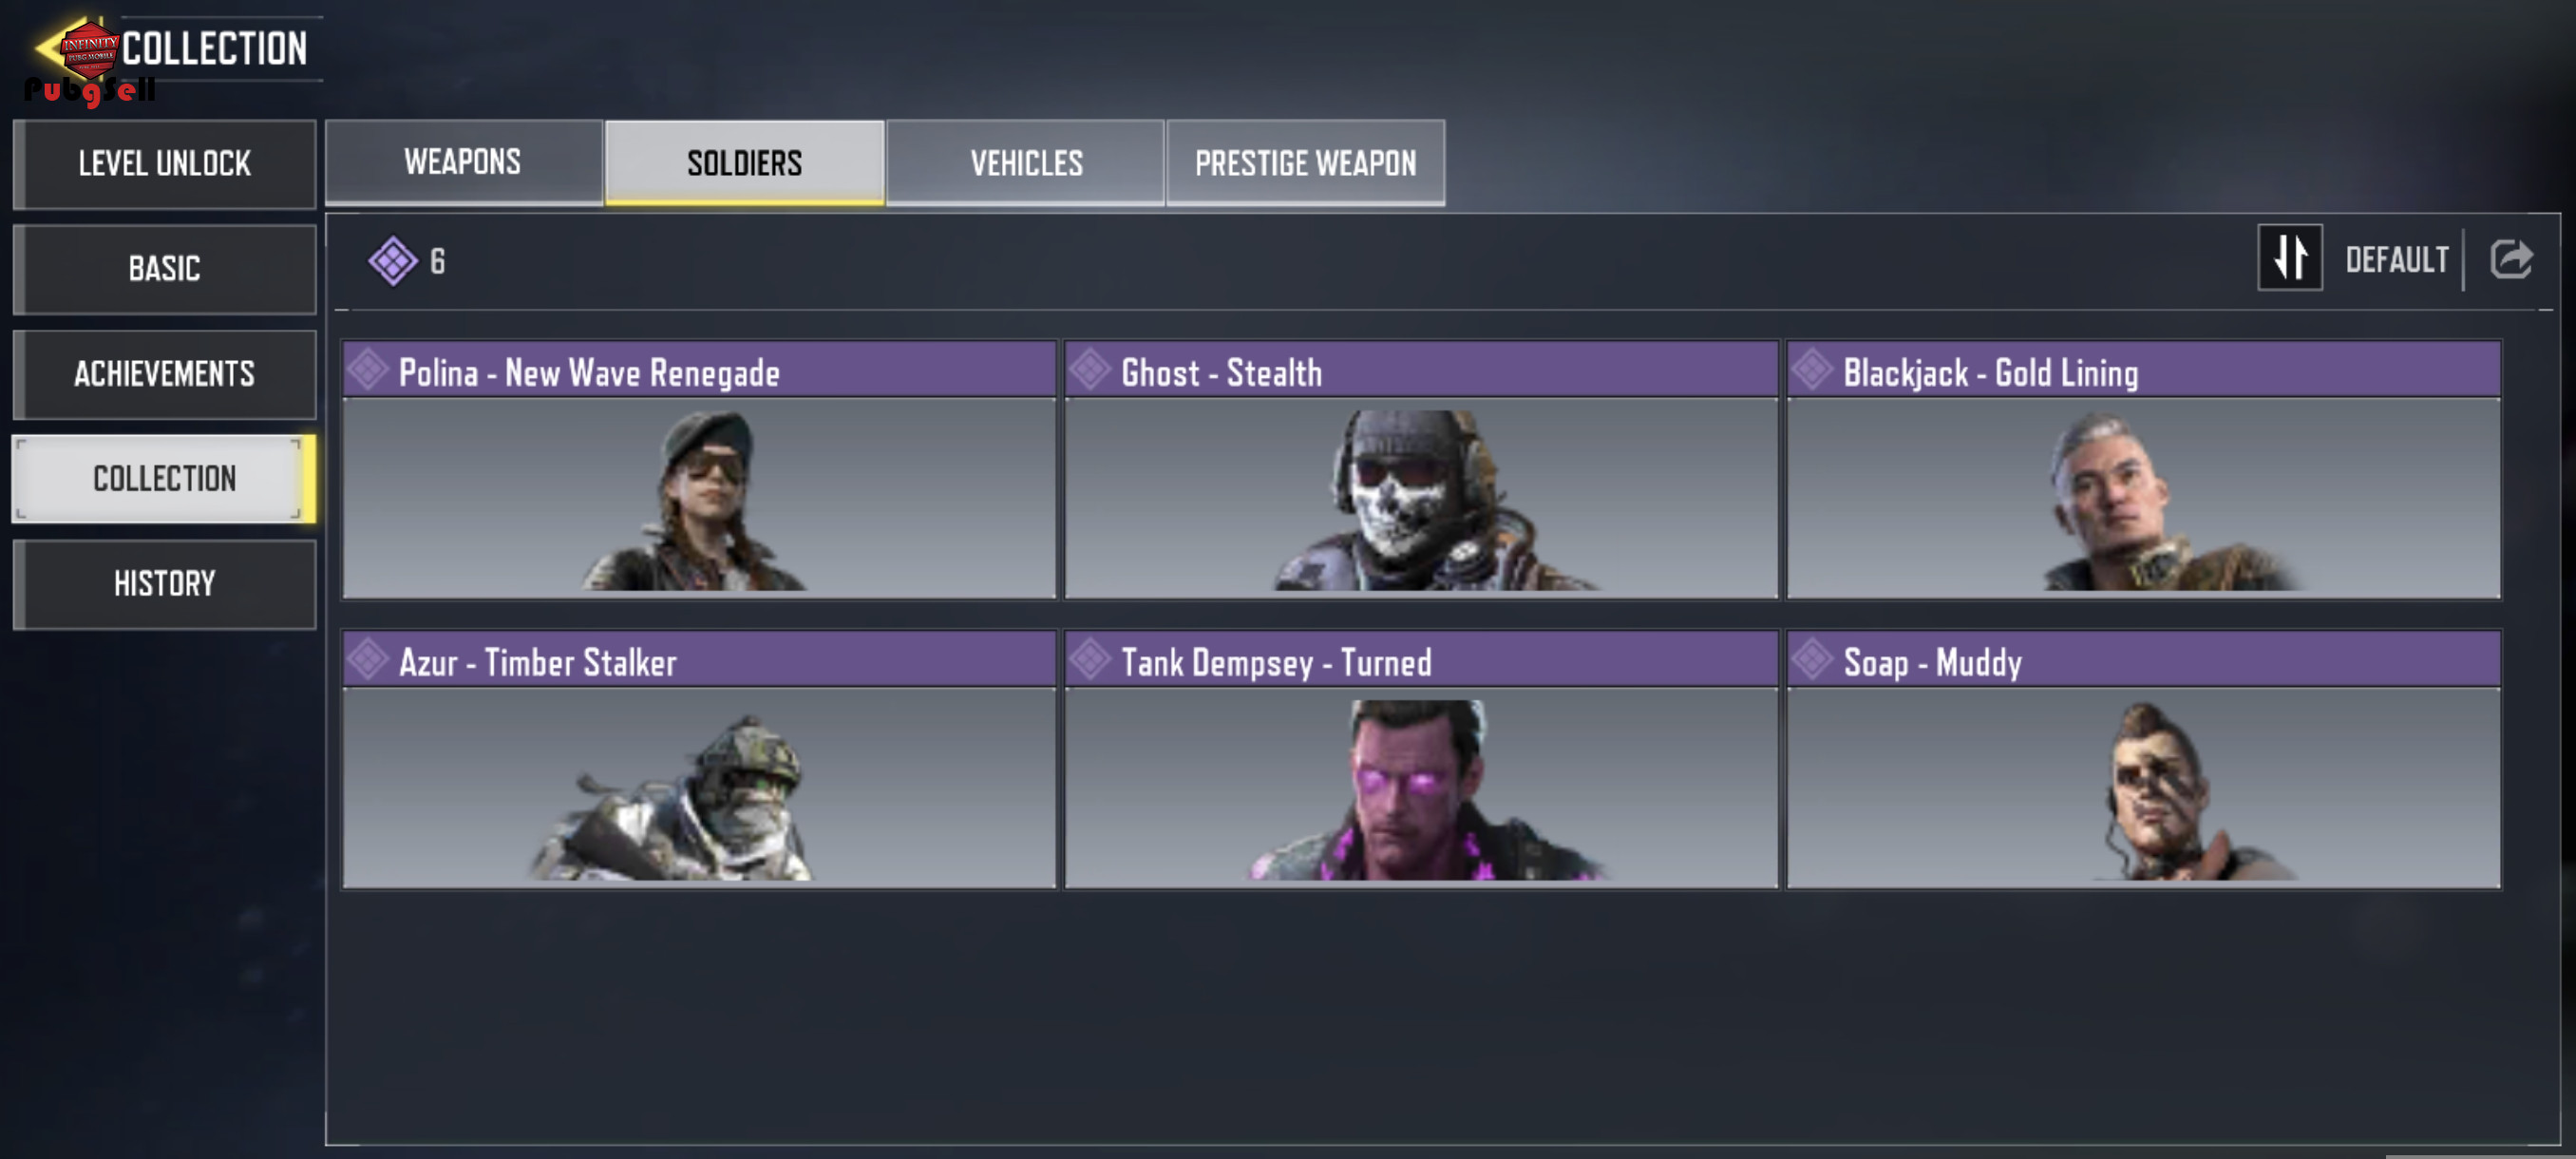Screen dimensions: 2576x1159
Task: Click the back arrow beside Collection title
Action: [x=50, y=48]
